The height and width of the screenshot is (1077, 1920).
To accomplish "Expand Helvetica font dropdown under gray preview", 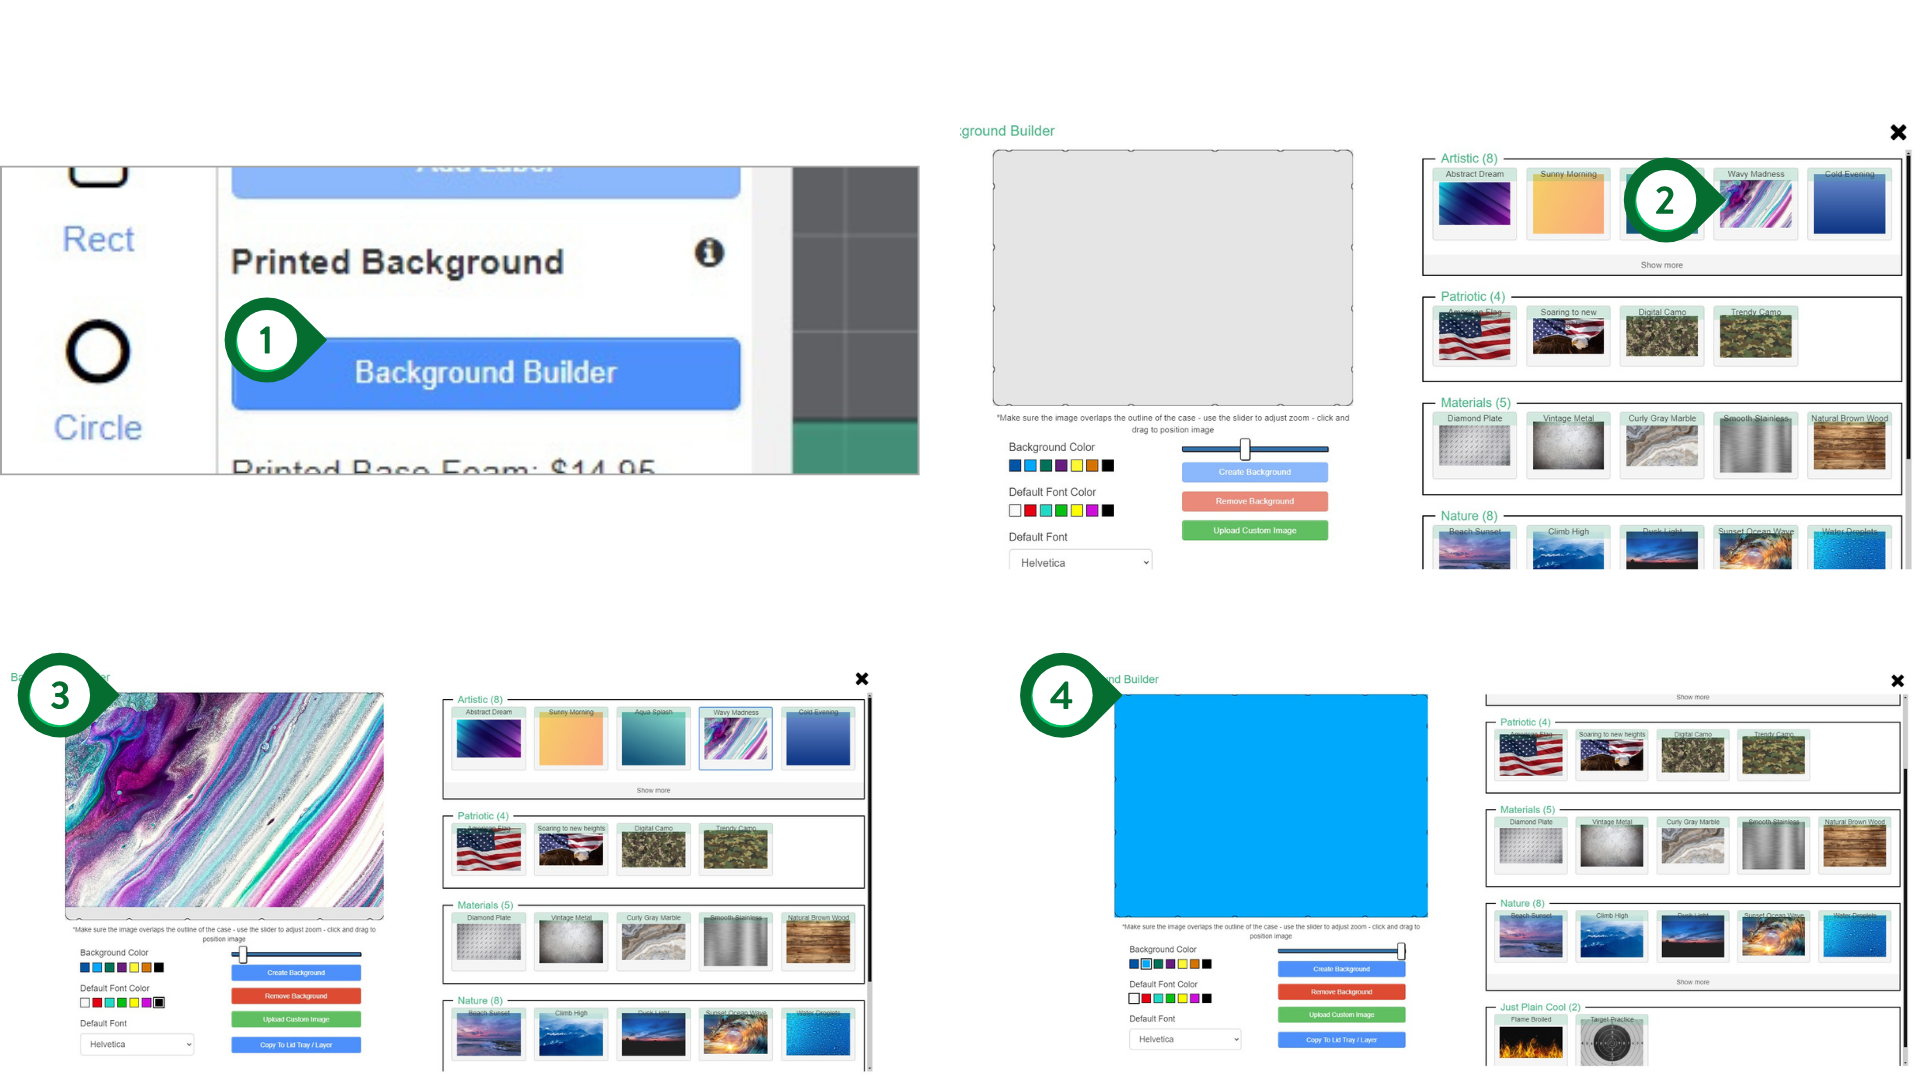I will [1080, 563].
